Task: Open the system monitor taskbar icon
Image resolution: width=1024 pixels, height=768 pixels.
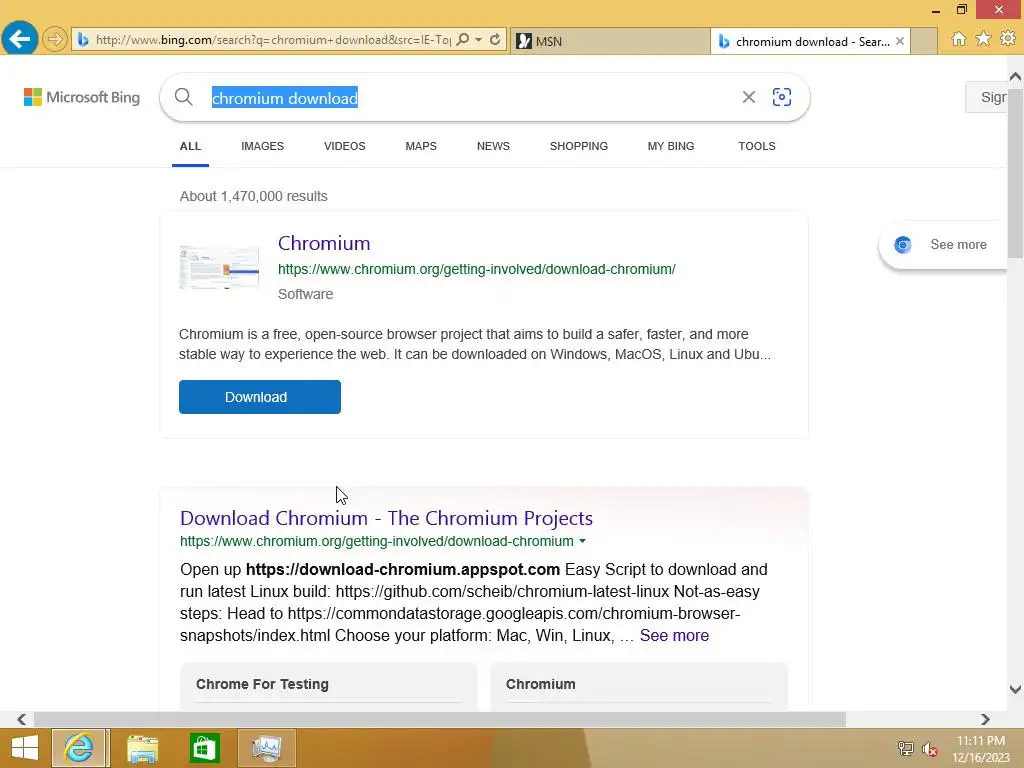Action: pos(266,748)
